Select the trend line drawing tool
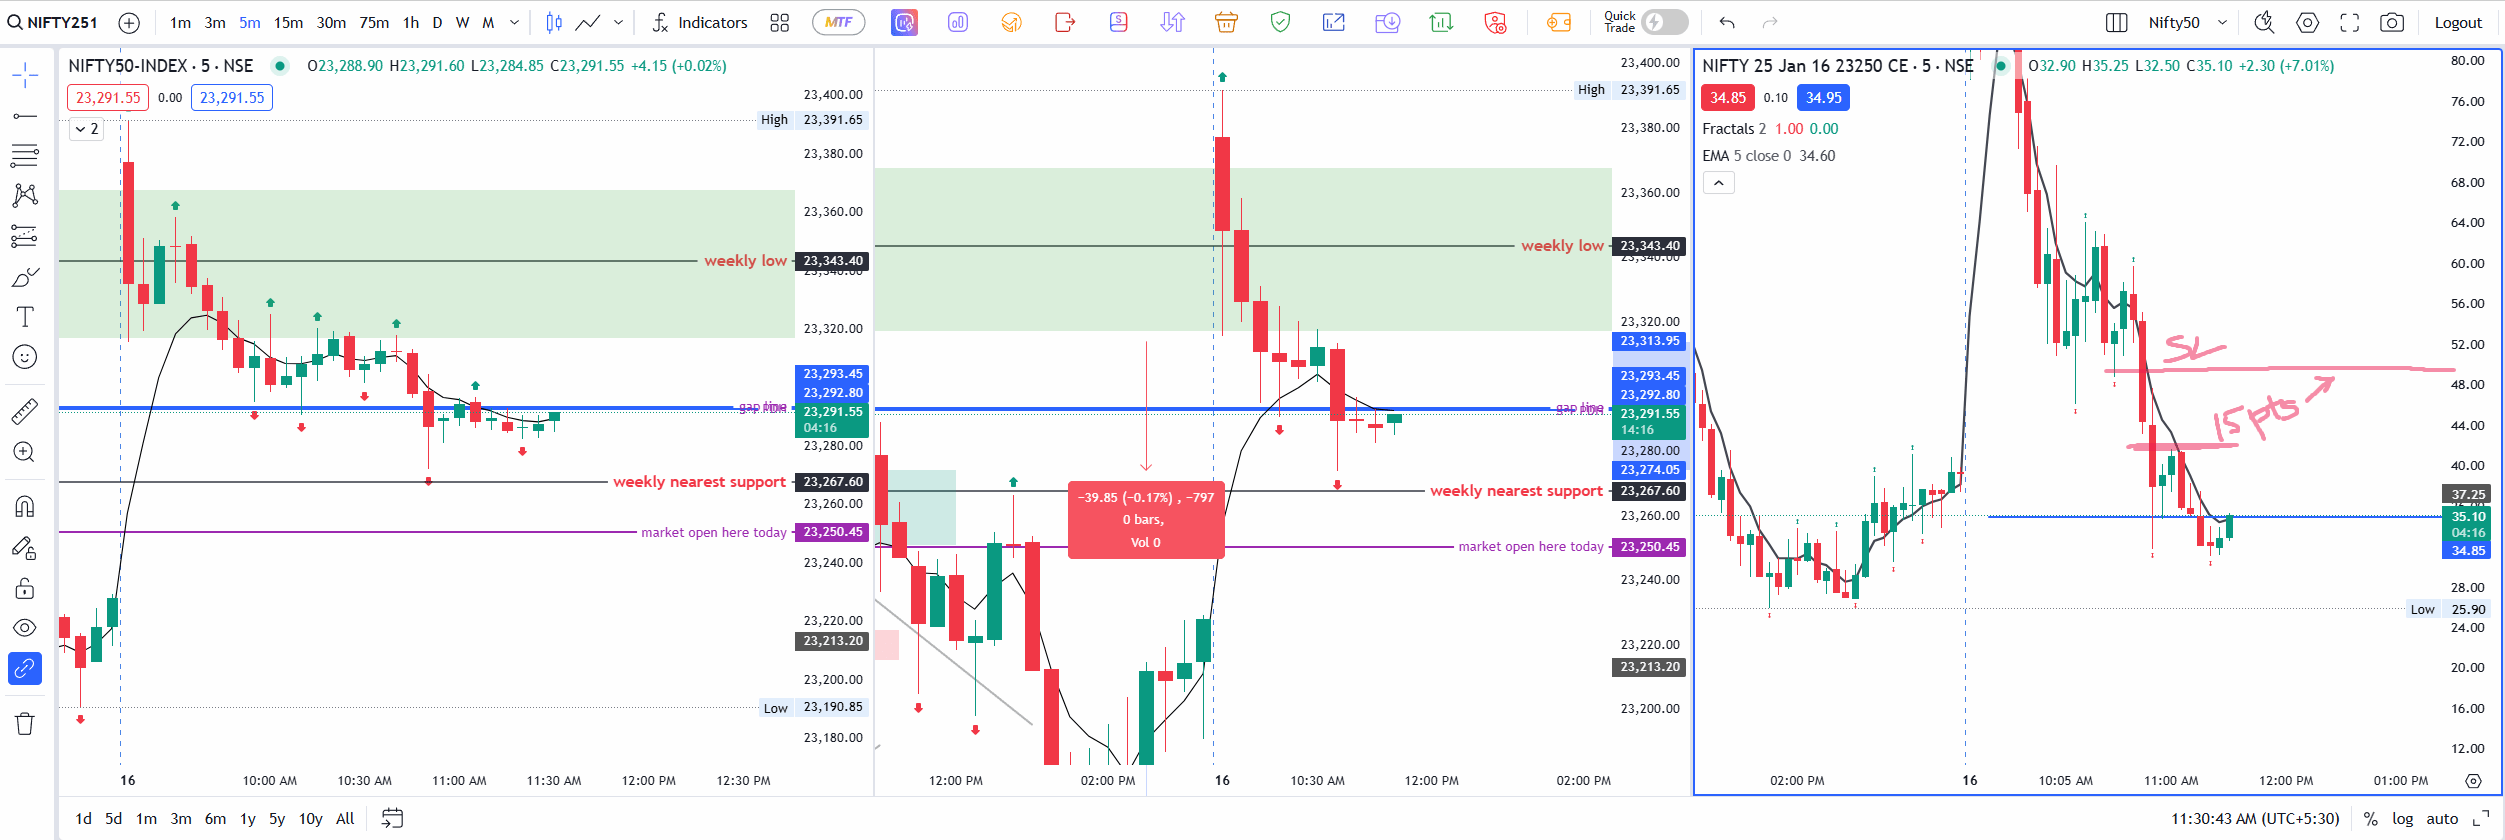Image resolution: width=2505 pixels, height=840 pixels. click(x=25, y=116)
